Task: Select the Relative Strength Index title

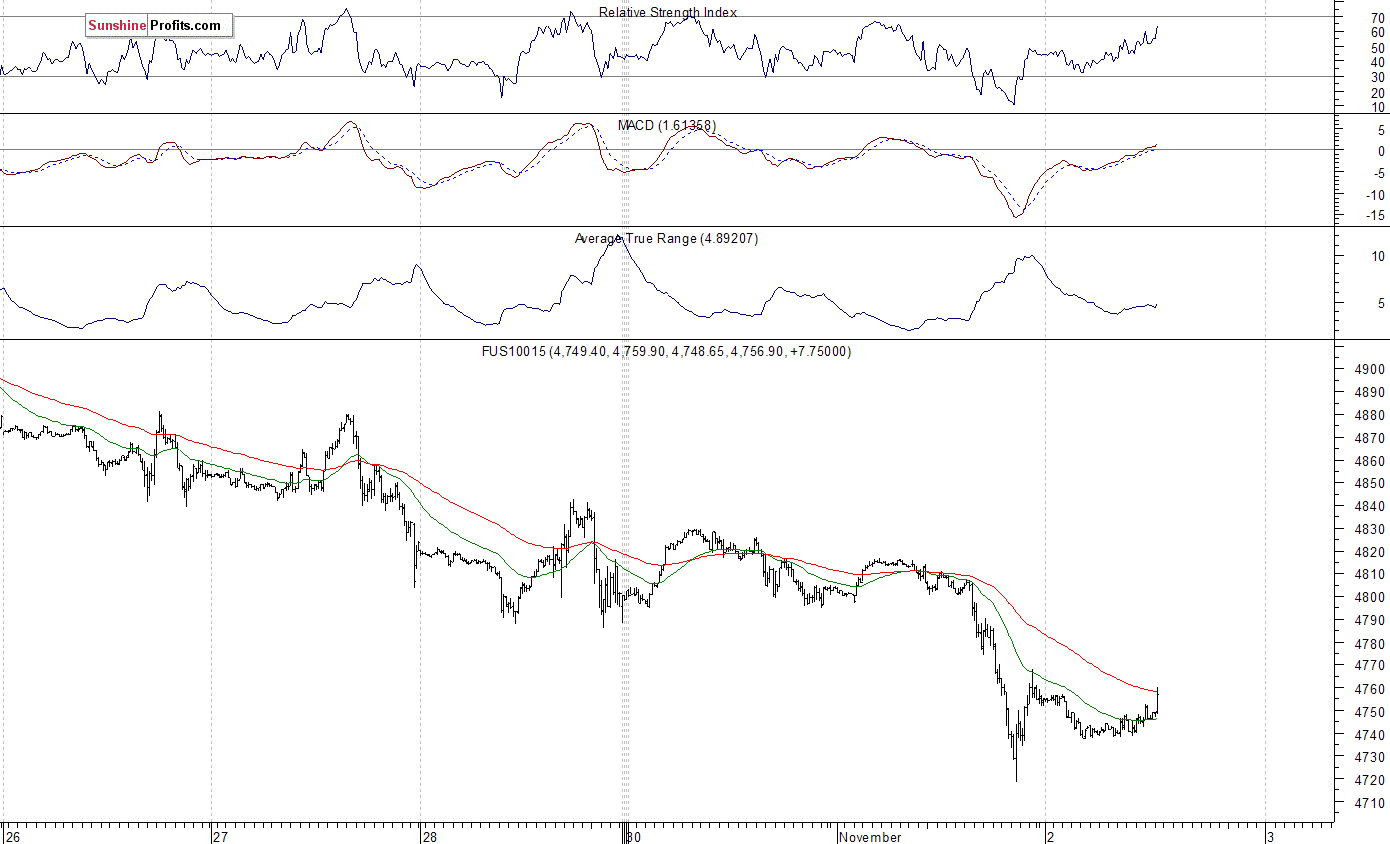Action: point(668,12)
